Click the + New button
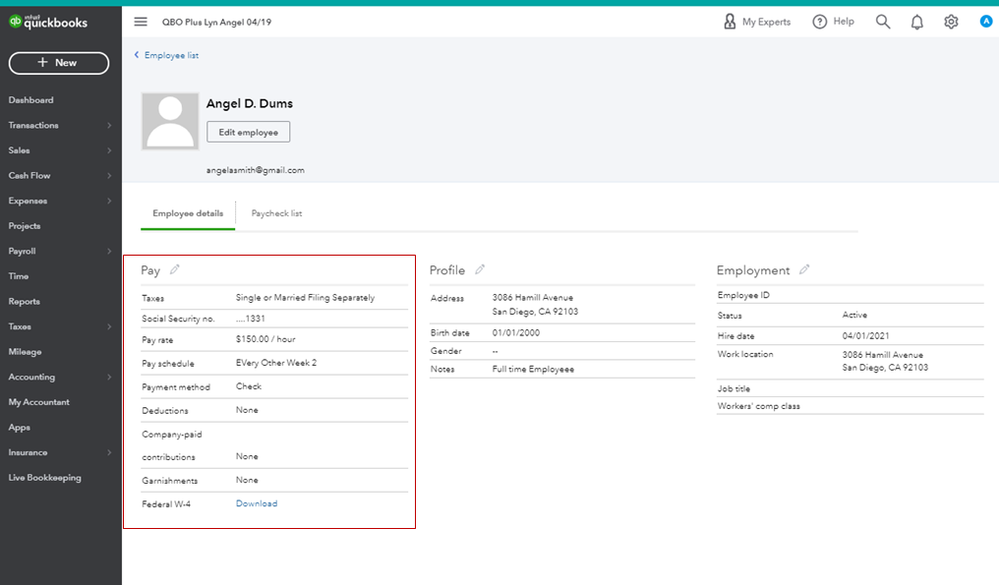This screenshot has width=999, height=585. (x=58, y=62)
